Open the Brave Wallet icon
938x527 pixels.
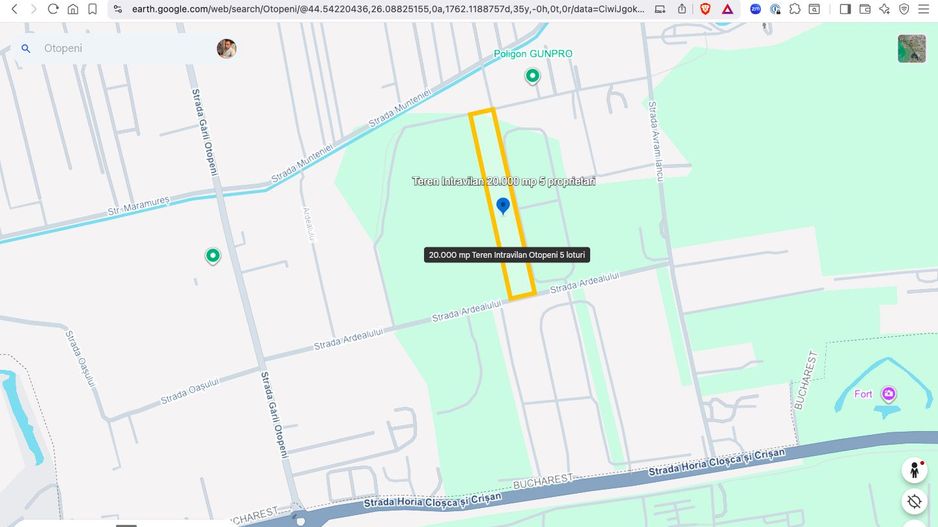pyautogui.click(x=865, y=9)
